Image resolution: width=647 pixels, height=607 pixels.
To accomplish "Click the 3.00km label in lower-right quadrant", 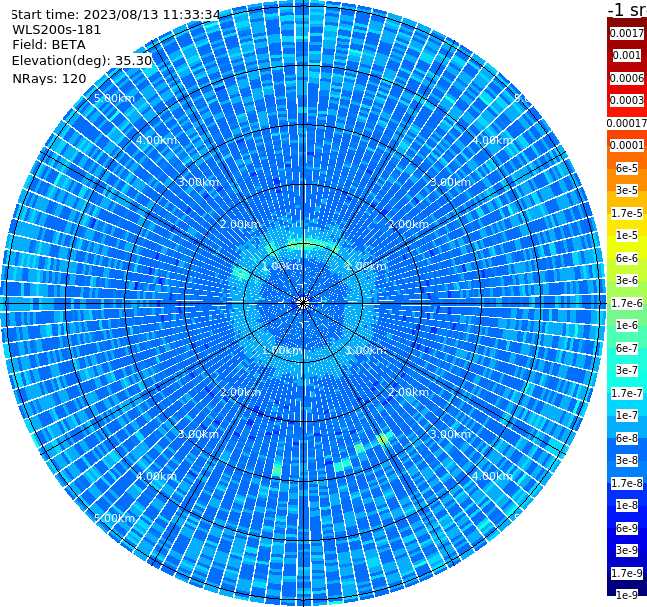I will [x=450, y=434].
